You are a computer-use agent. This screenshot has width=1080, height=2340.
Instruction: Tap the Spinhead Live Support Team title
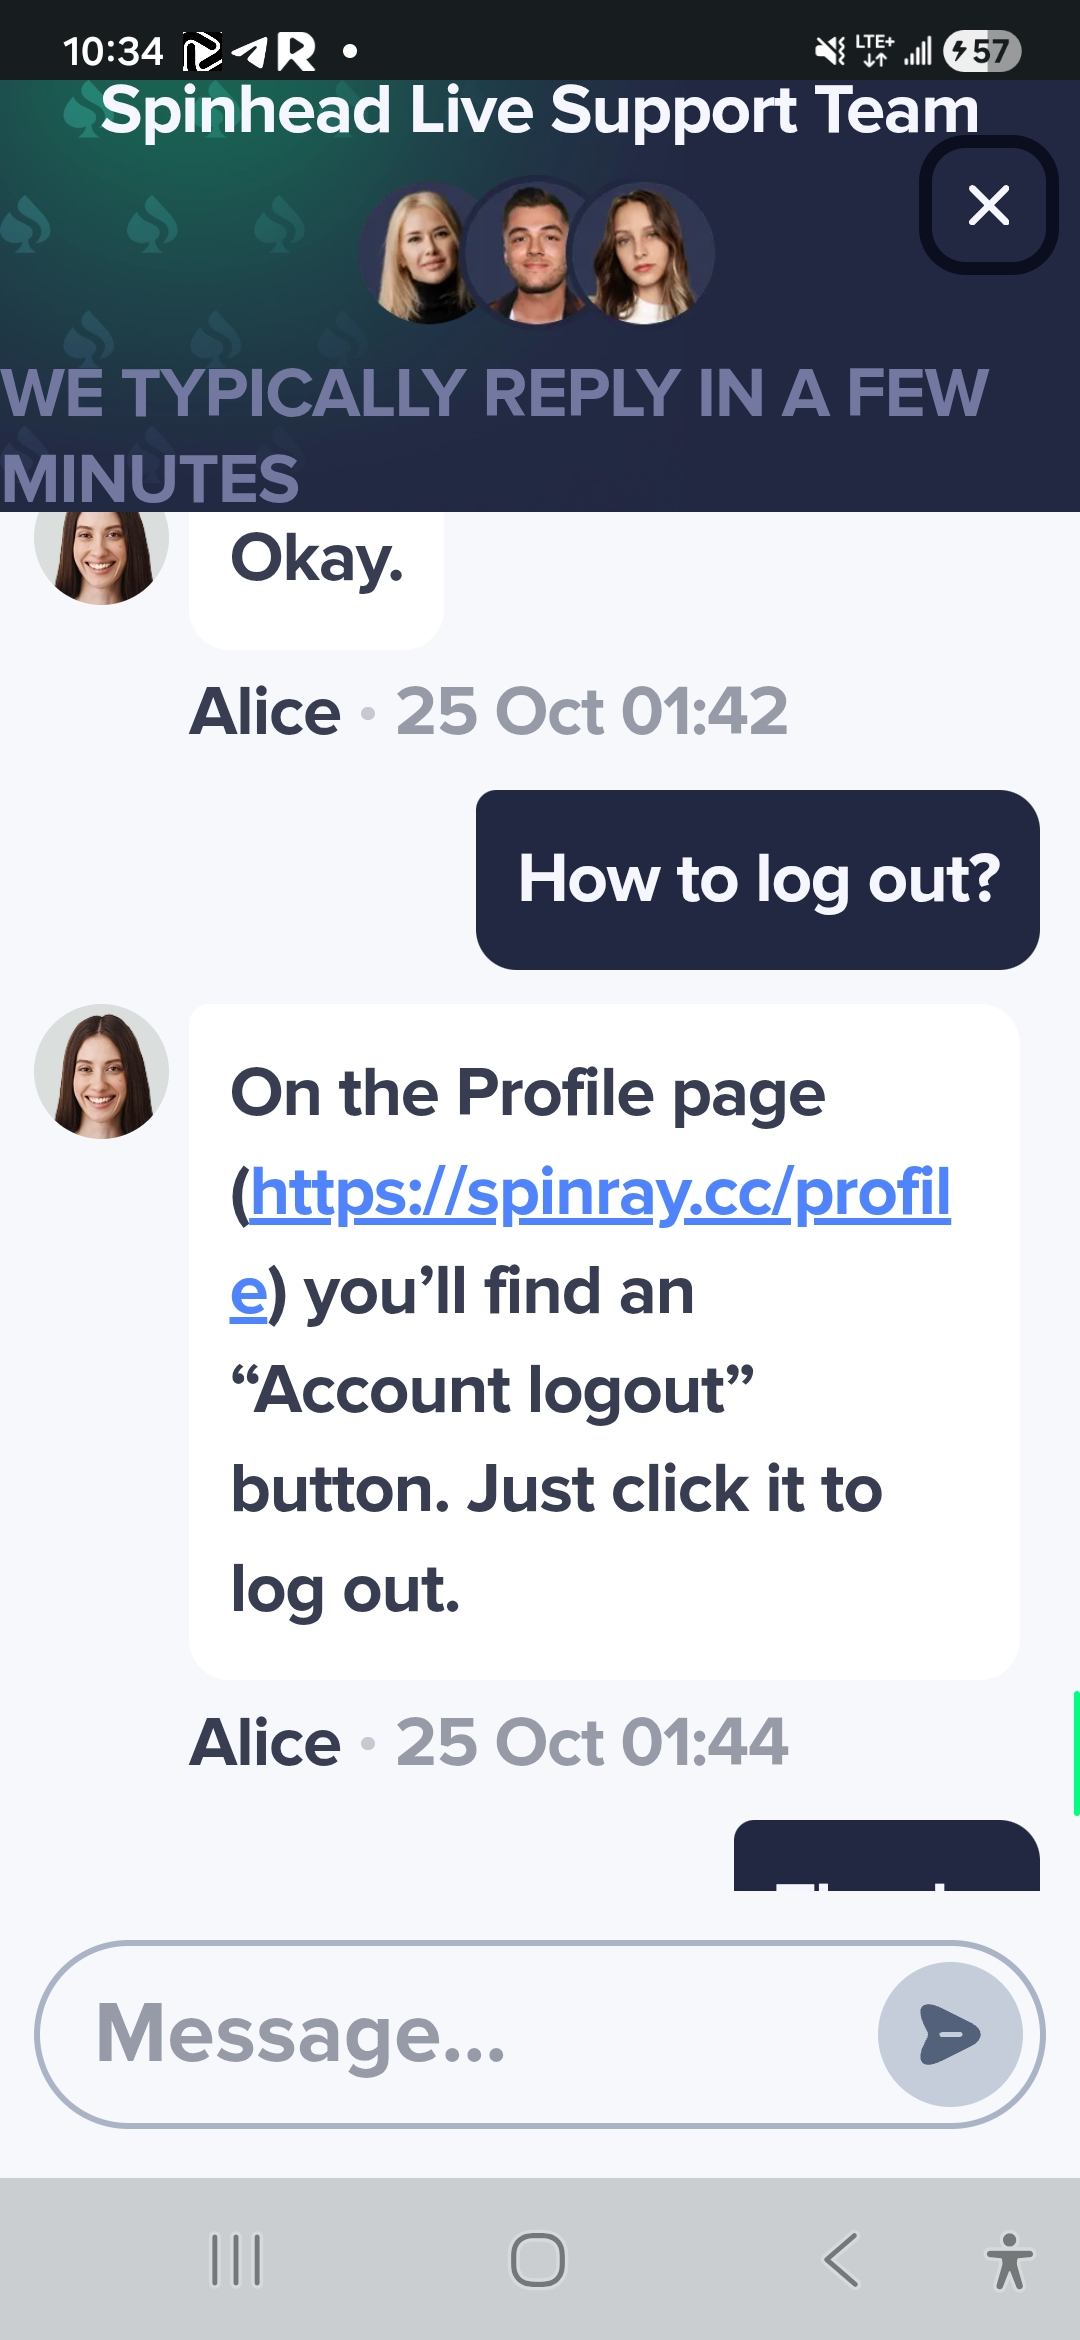click(540, 110)
